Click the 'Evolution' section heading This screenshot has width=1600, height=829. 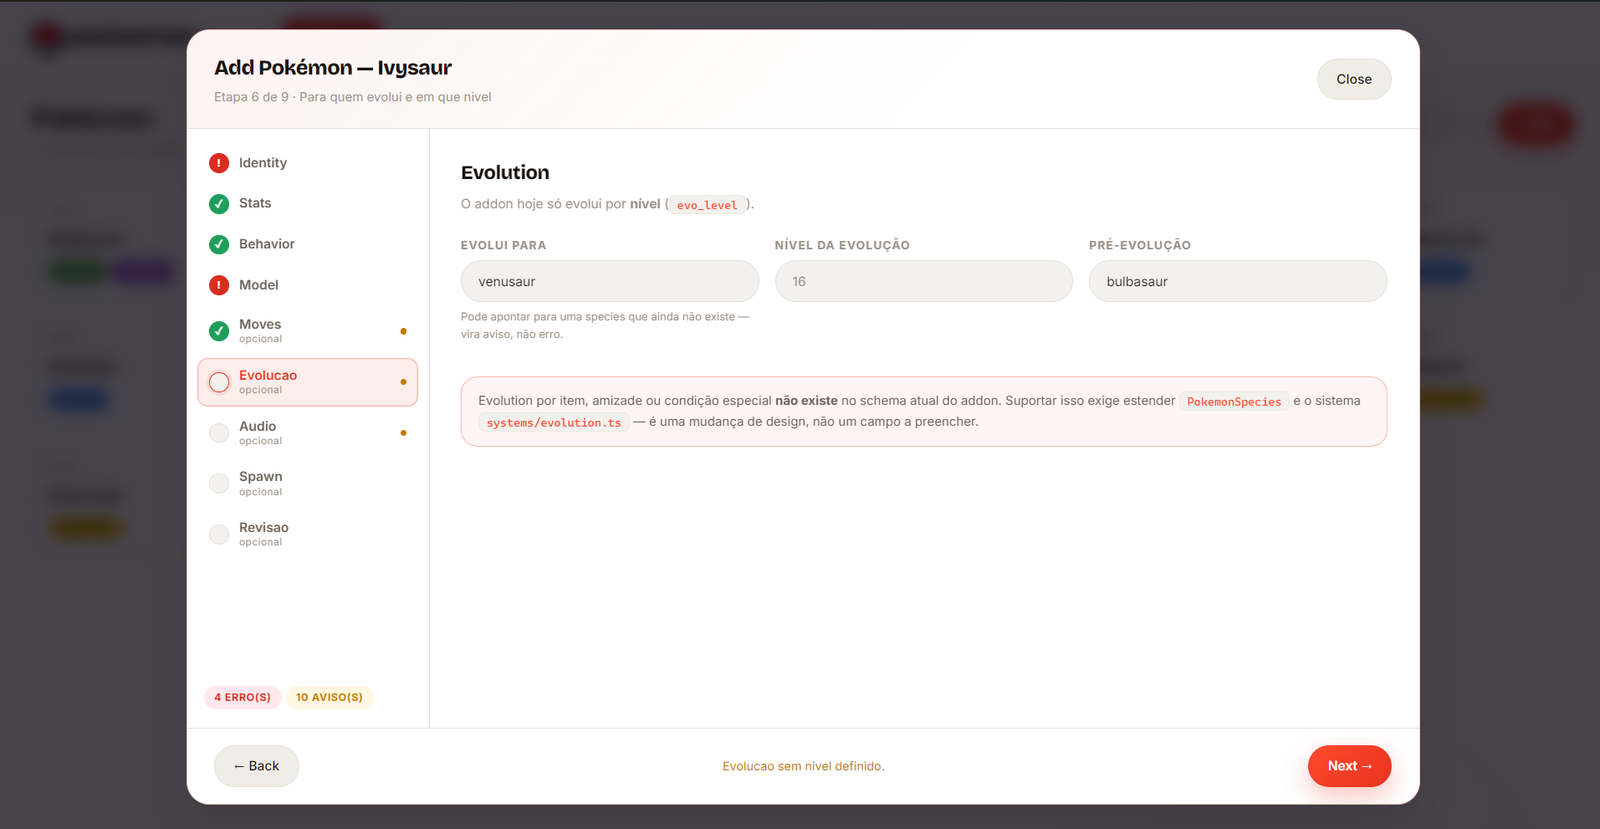coord(505,173)
